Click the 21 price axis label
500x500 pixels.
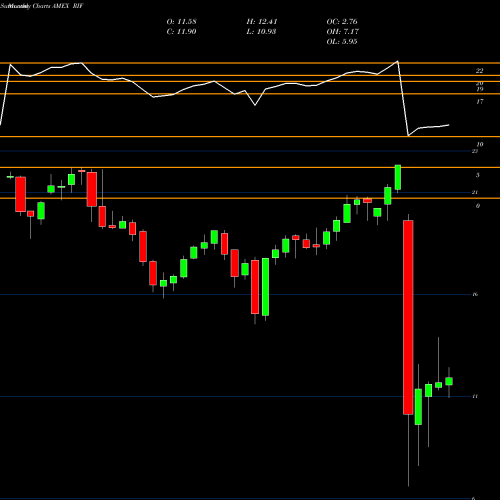475,192
